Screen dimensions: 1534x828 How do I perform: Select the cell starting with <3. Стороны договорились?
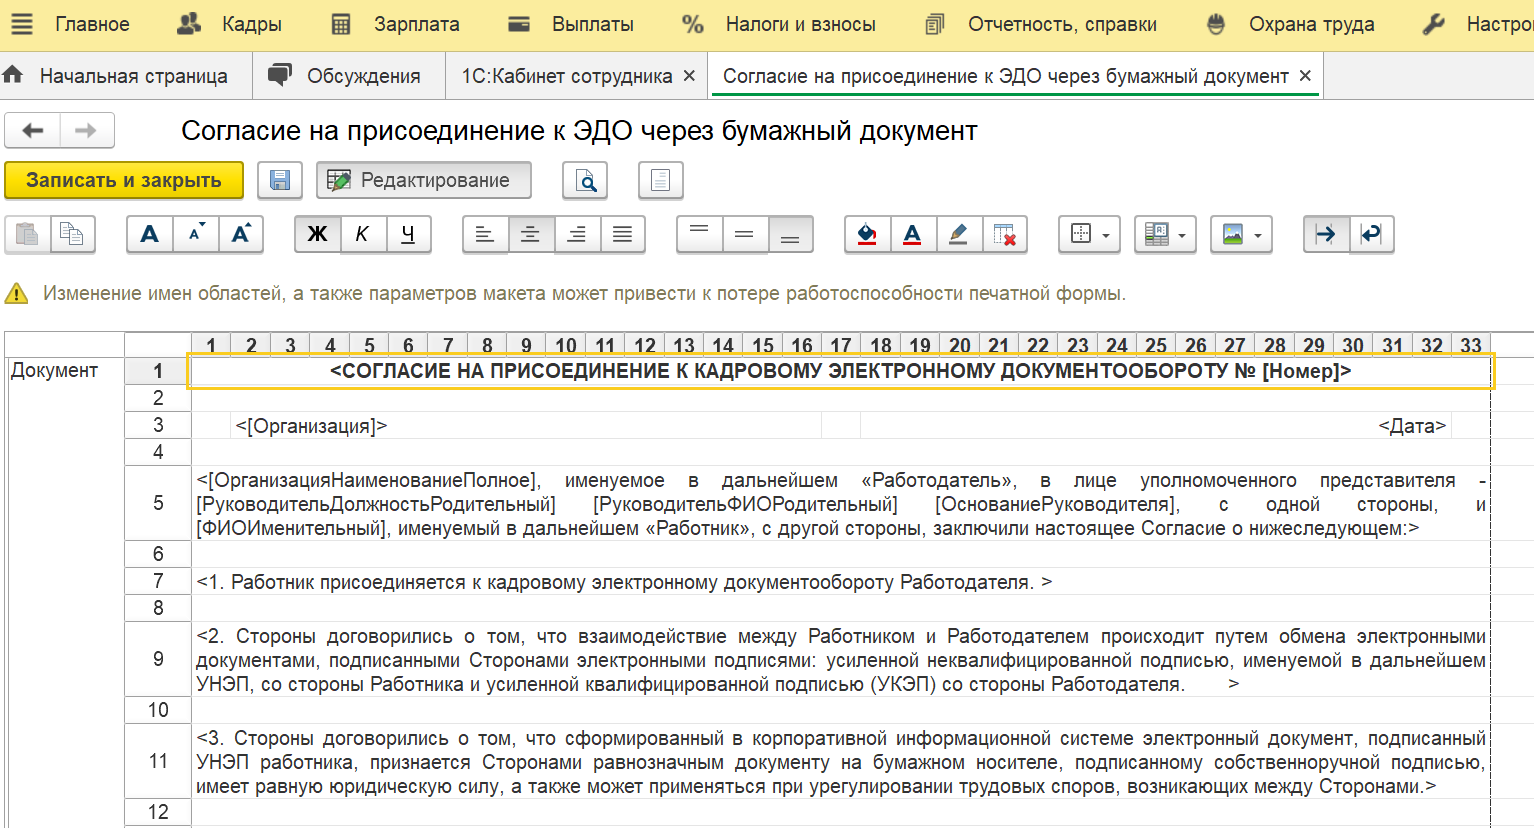point(840,762)
